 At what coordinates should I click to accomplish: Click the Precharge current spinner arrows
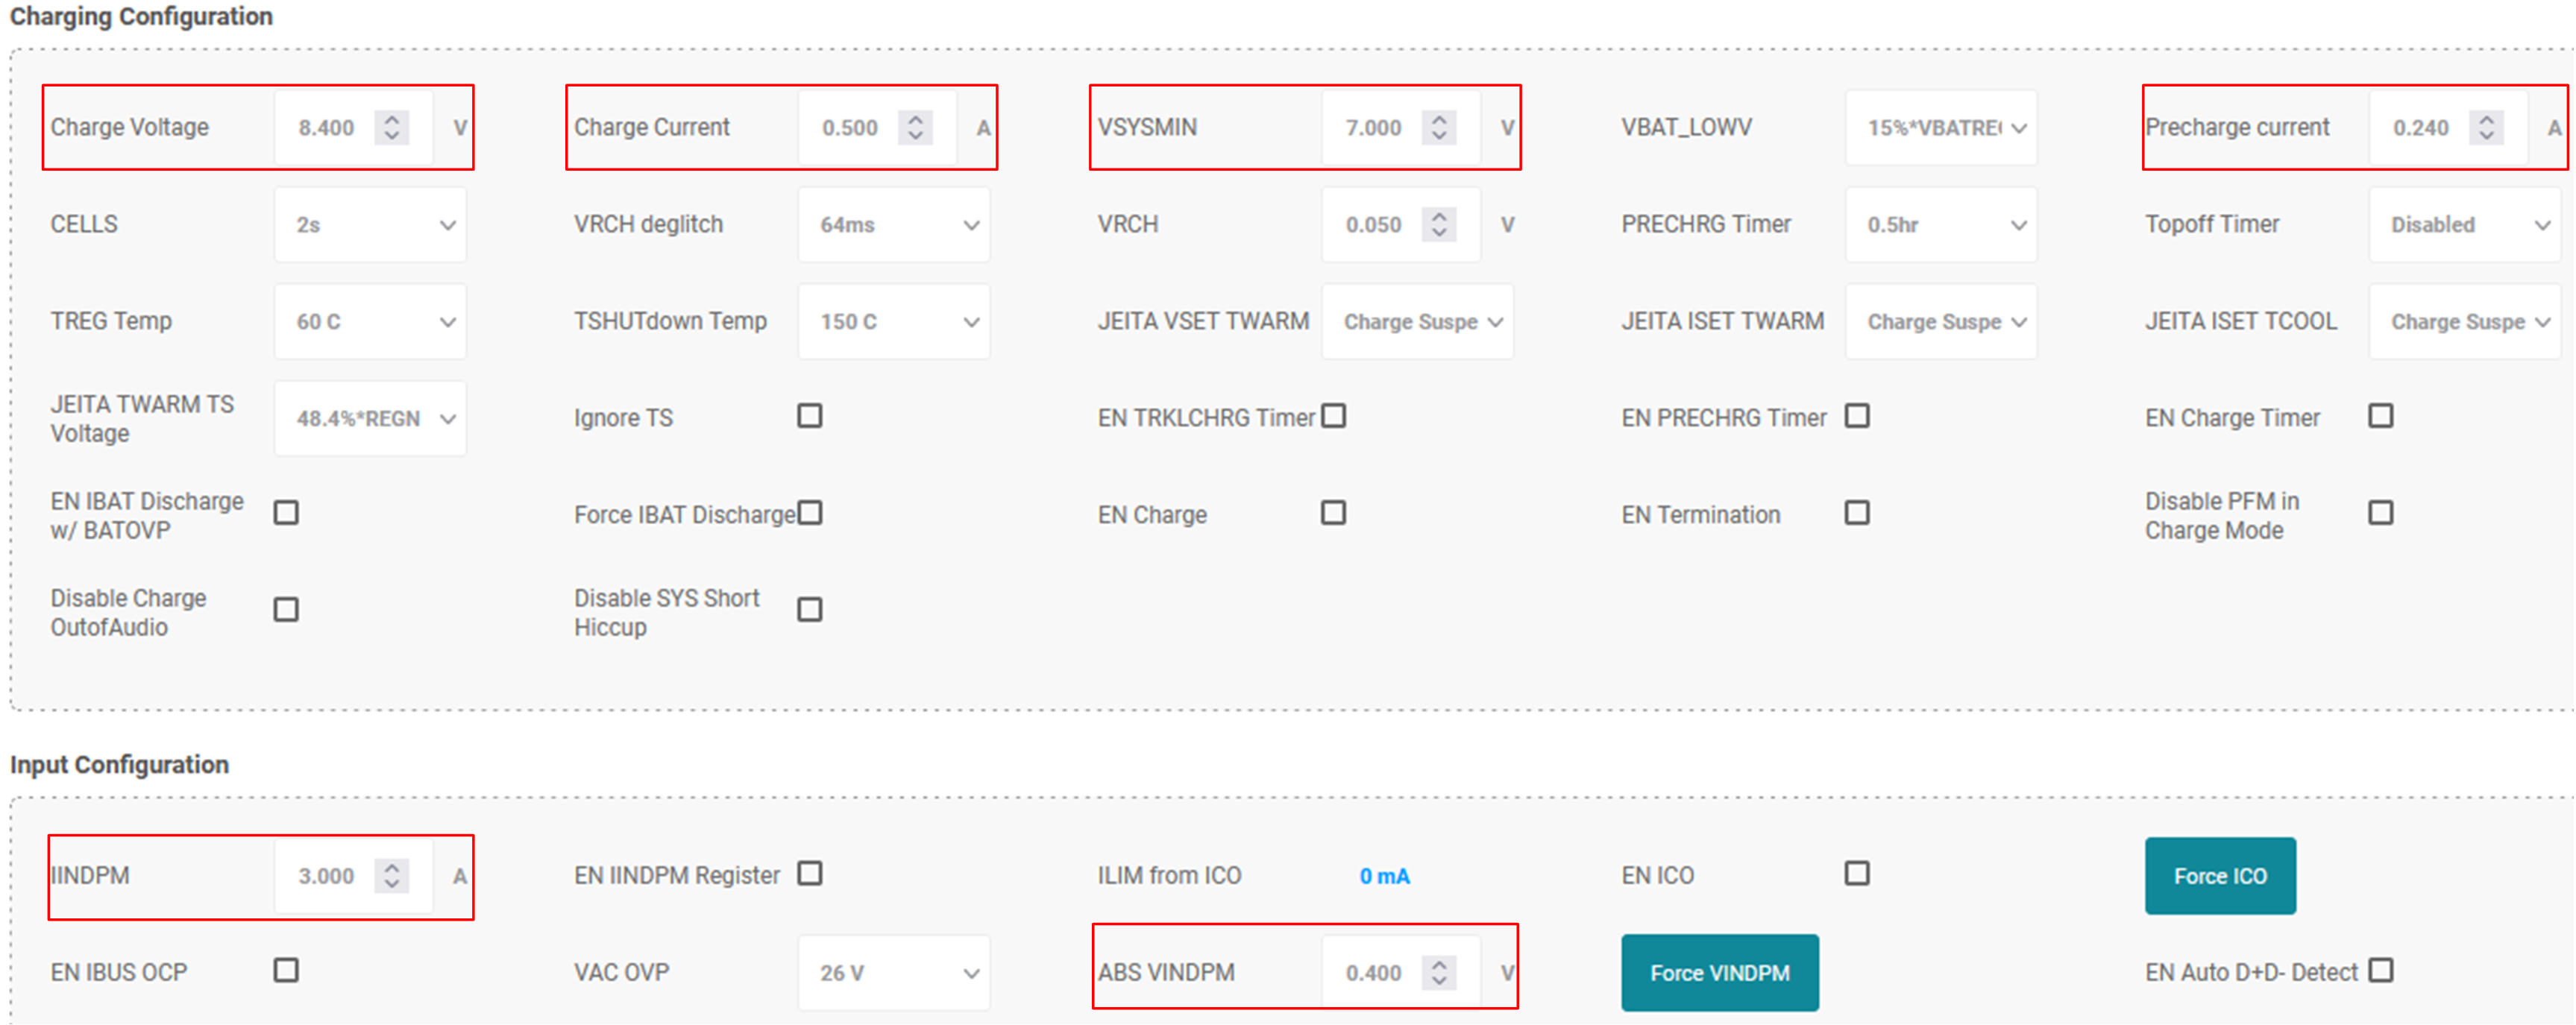(x=2486, y=127)
